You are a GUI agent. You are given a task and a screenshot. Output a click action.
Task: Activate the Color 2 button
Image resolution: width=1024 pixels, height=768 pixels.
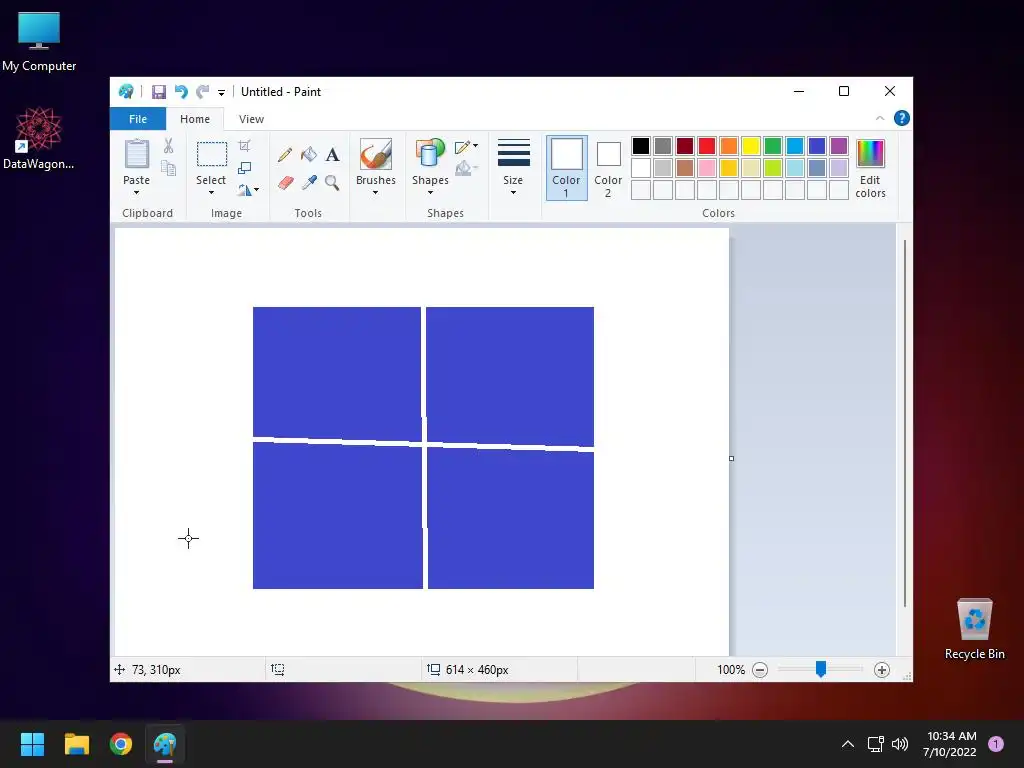tap(608, 167)
